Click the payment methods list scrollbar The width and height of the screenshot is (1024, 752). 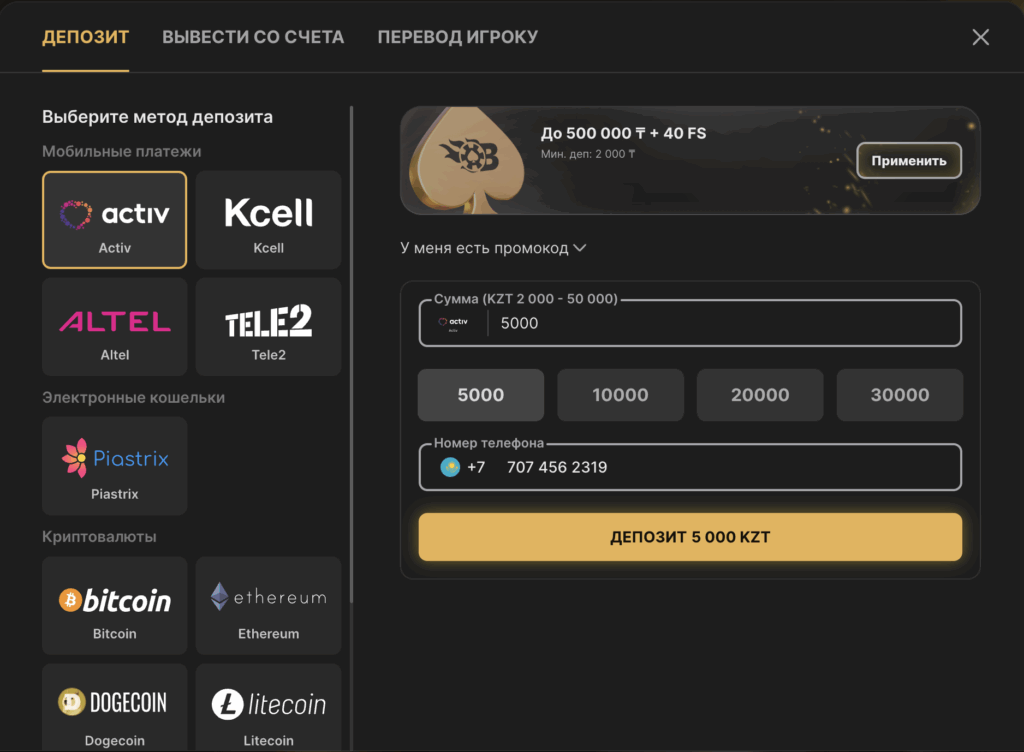coord(351,350)
